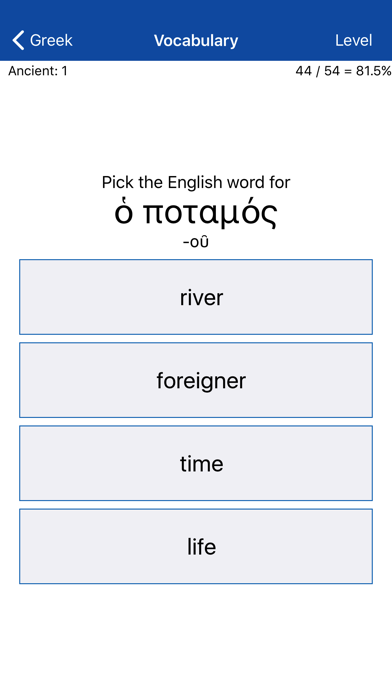Tap the Vocabulary title in header
392x696 pixels.
pyautogui.click(x=196, y=40)
